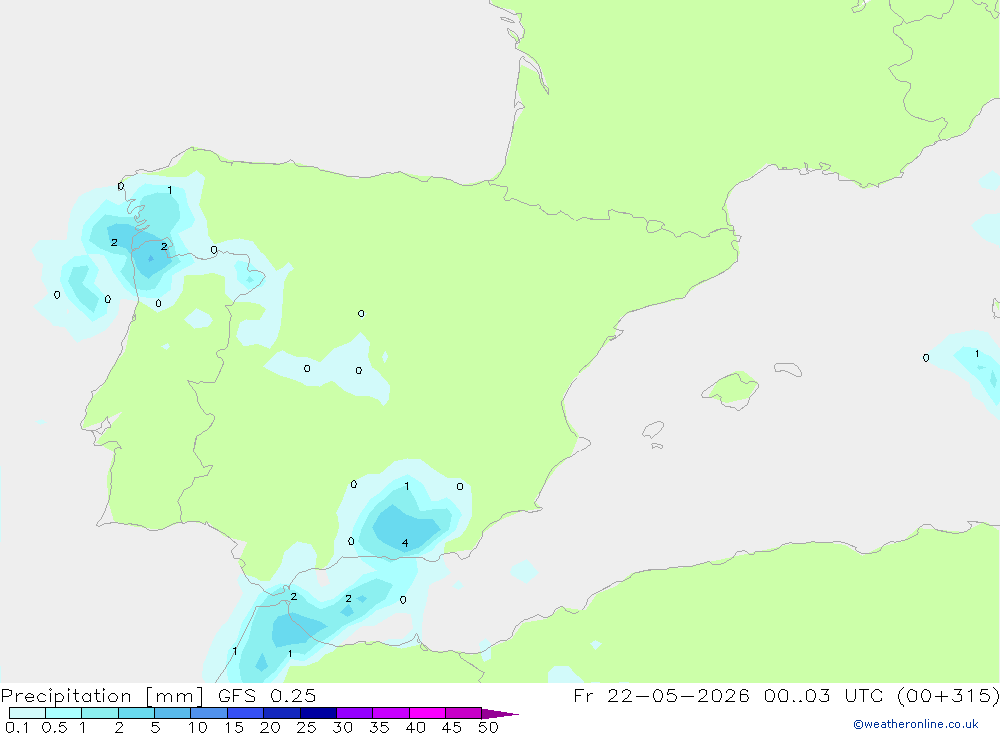This screenshot has width=1000, height=733.
Task: Click the 'GFS 0.25' model label
Action: [x=267, y=695]
